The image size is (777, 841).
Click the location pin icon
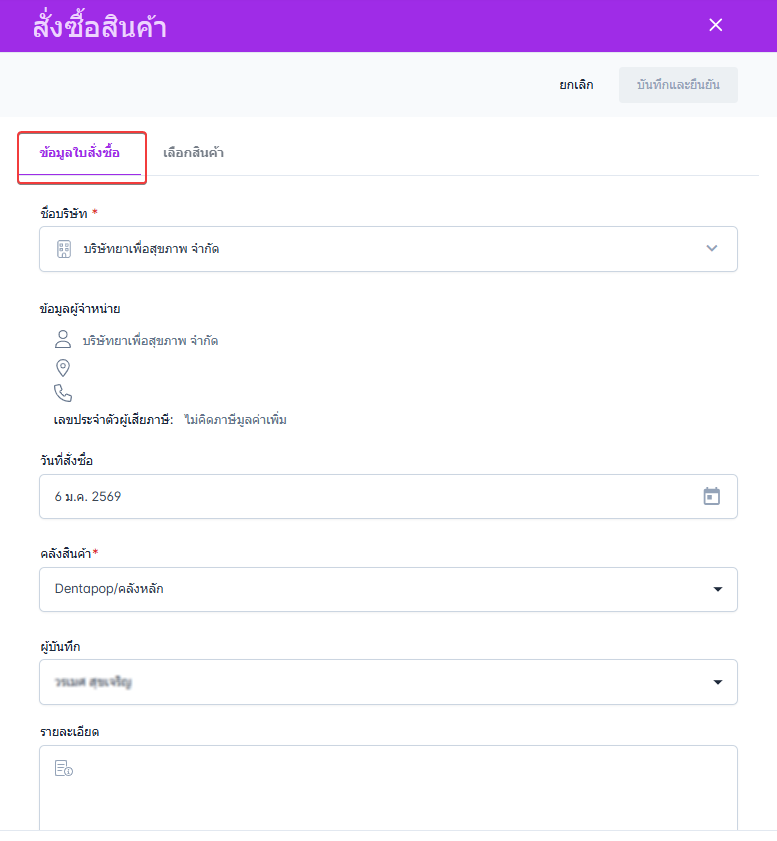click(x=63, y=368)
